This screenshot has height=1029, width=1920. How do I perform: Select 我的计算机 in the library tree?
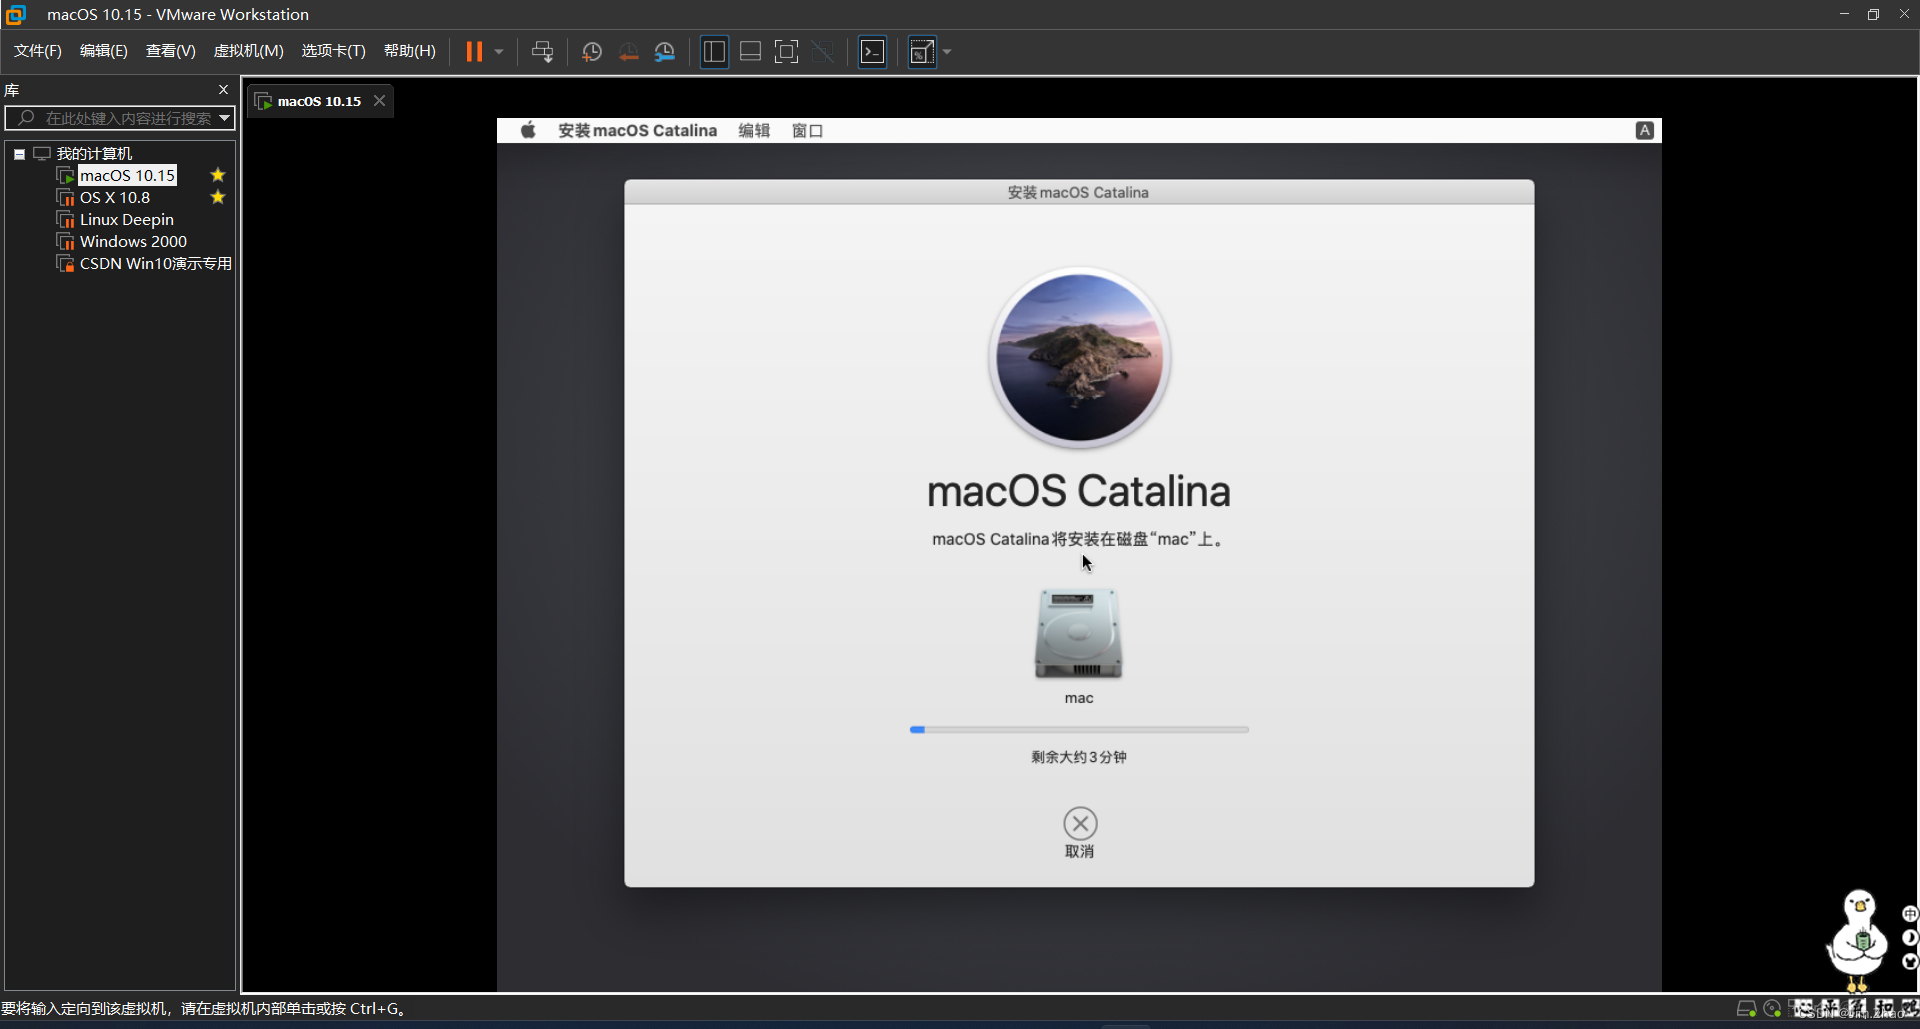94,153
